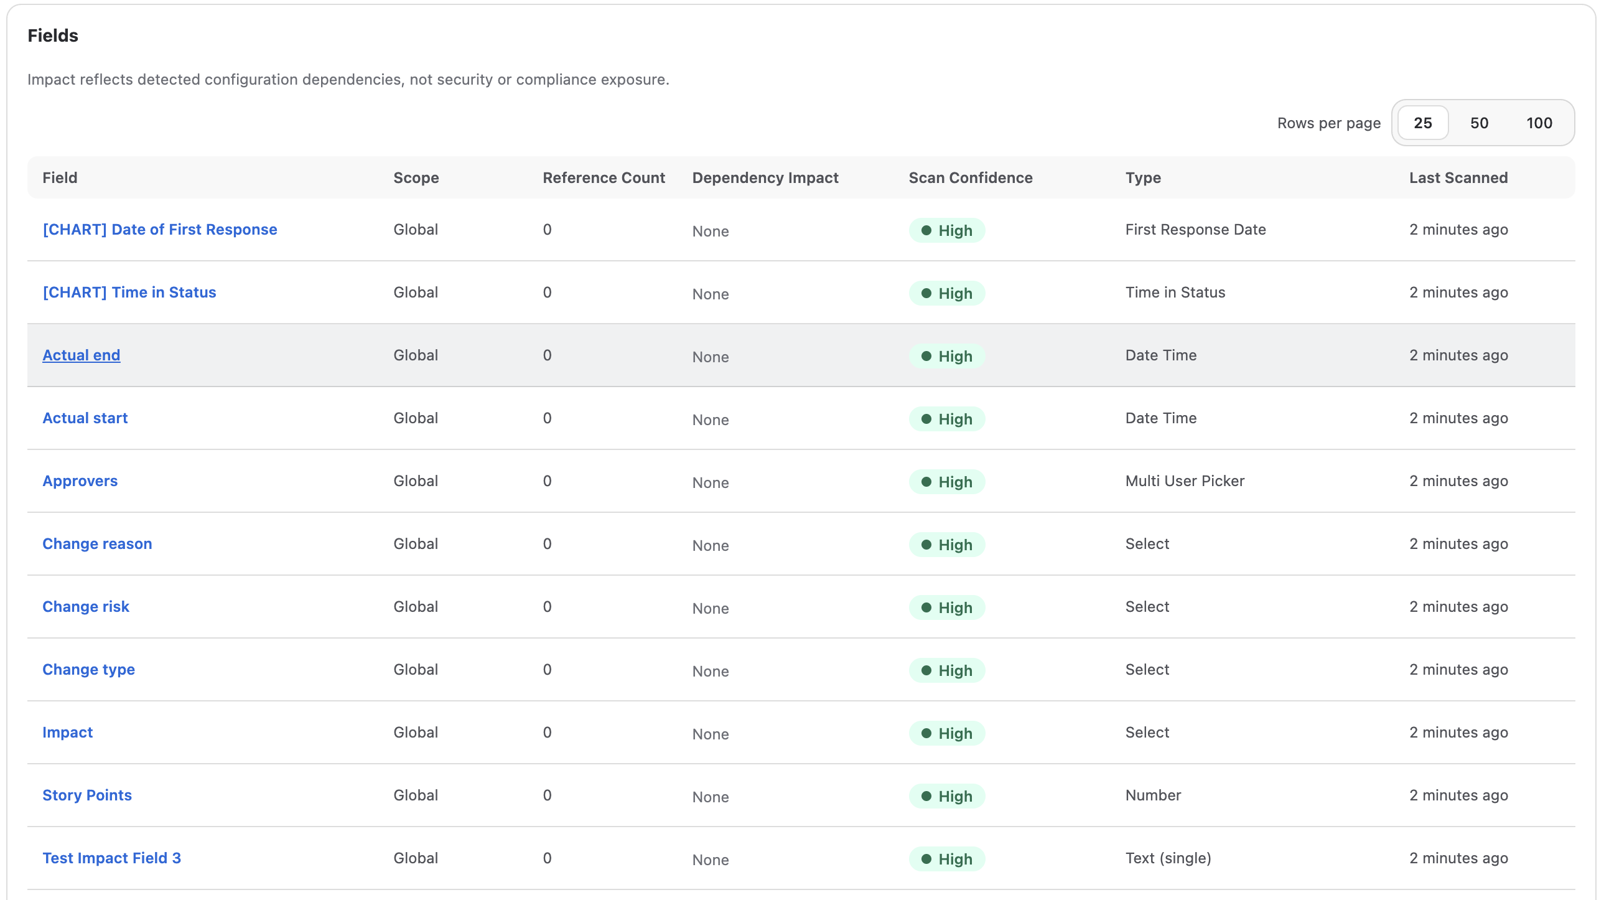Switch to 50 rows per page

pos(1480,122)
